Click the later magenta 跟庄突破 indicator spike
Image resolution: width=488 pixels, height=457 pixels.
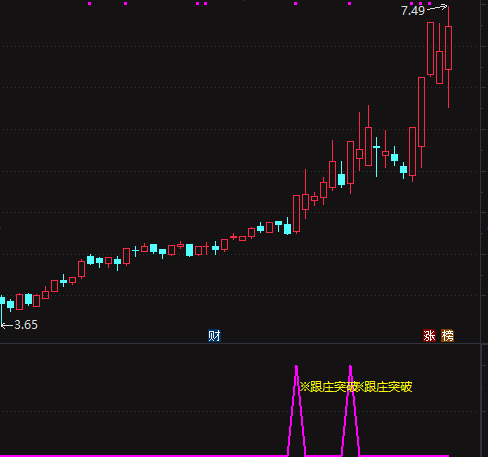tap(350, 411)
